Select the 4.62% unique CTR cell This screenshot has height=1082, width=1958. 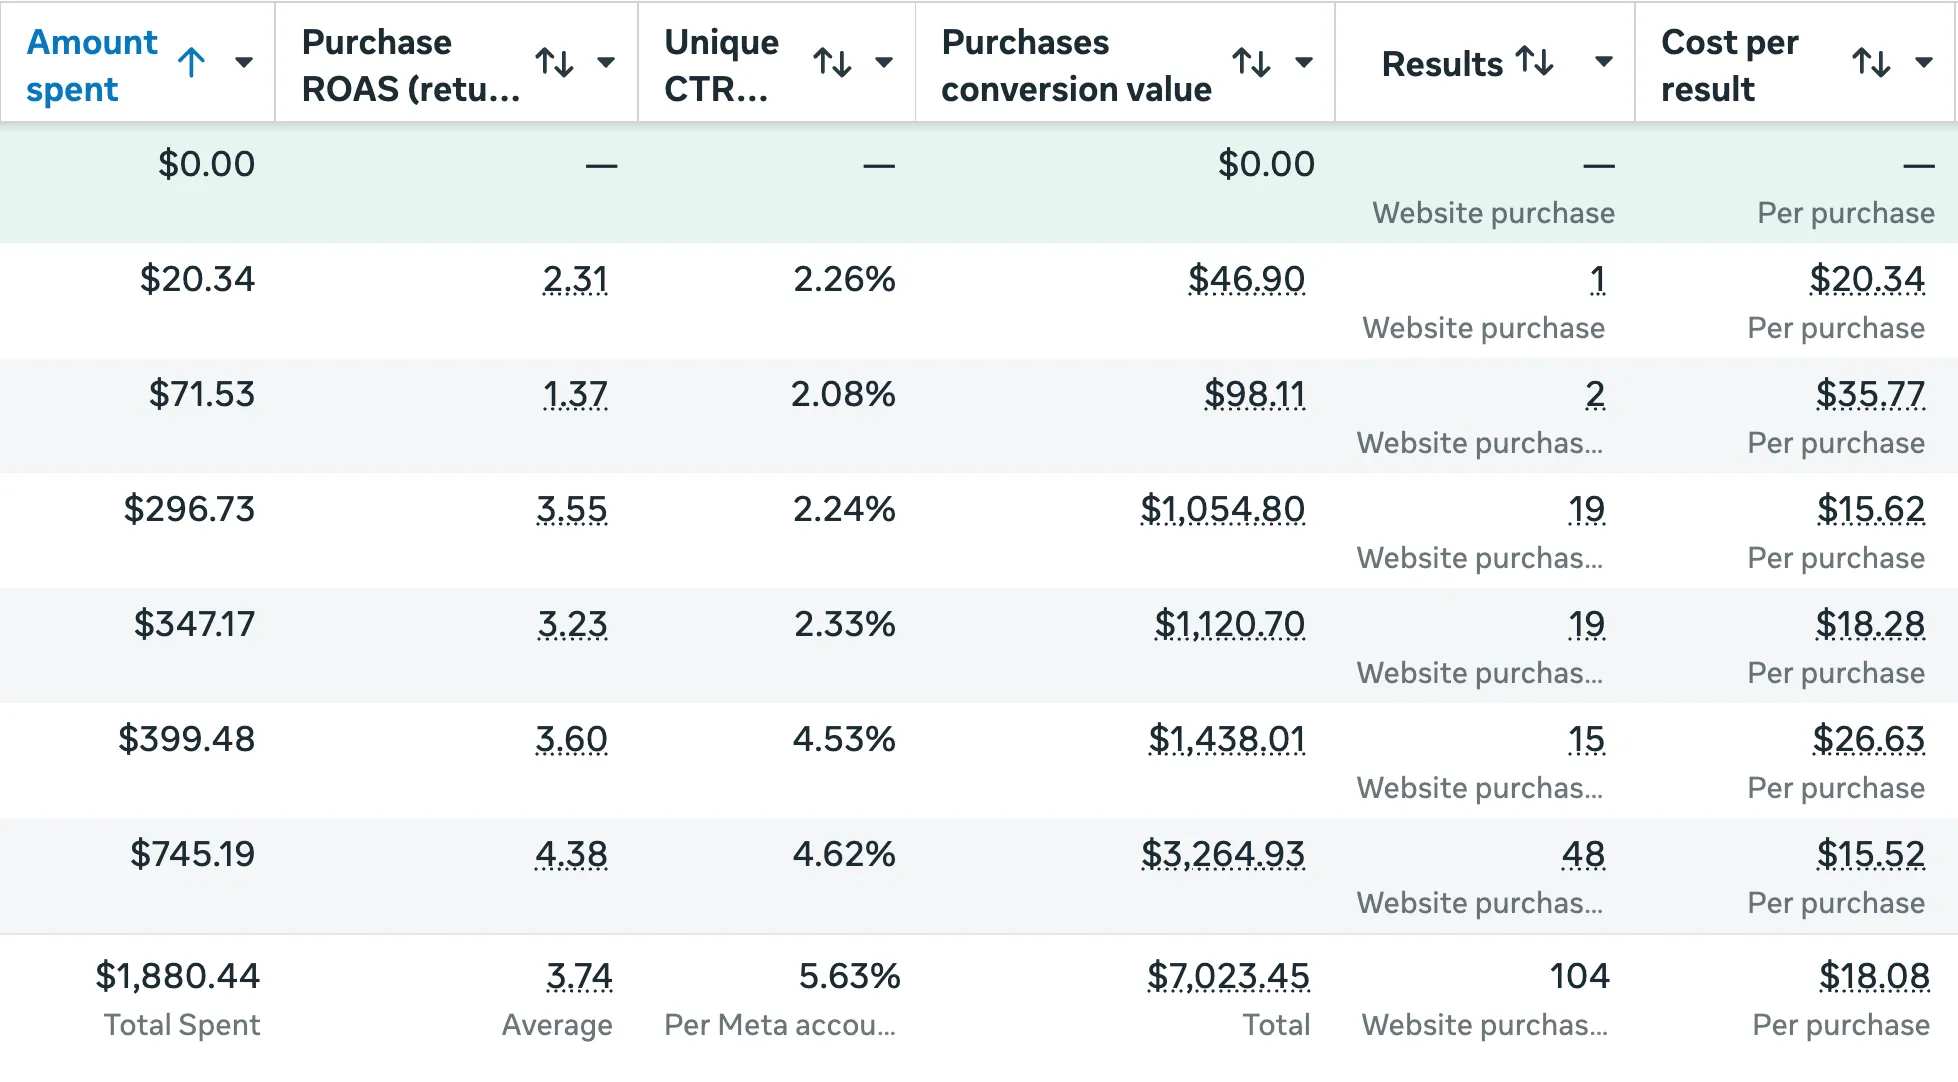pos(844,854)
